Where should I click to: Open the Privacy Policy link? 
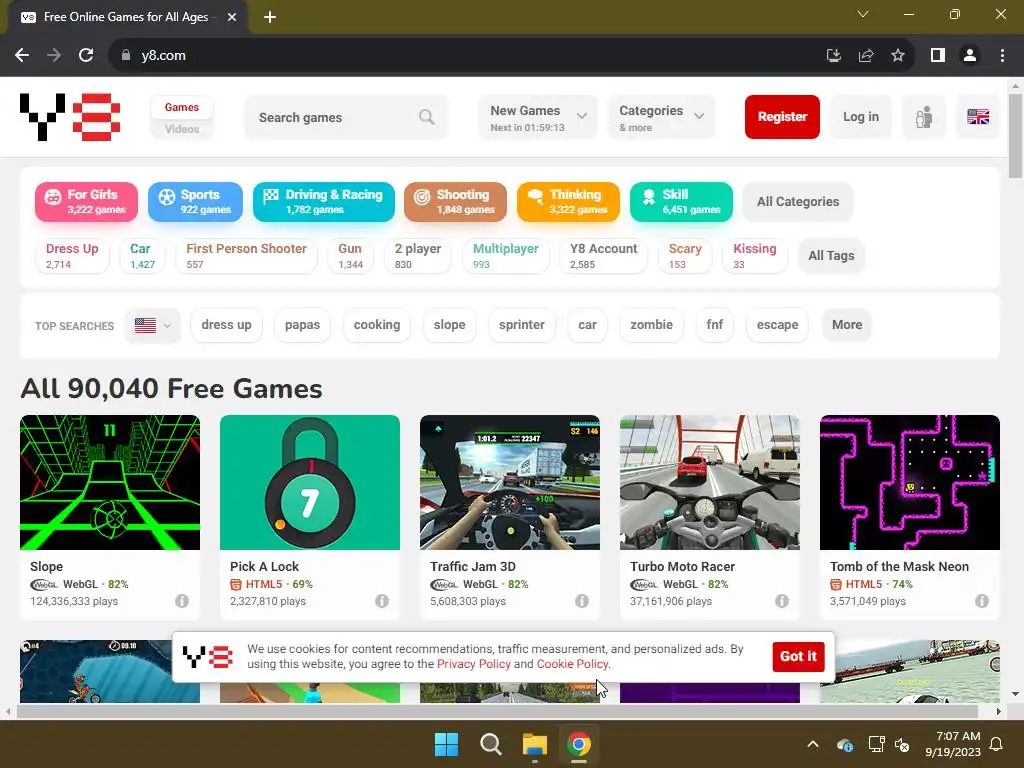(x=473, y=664)
